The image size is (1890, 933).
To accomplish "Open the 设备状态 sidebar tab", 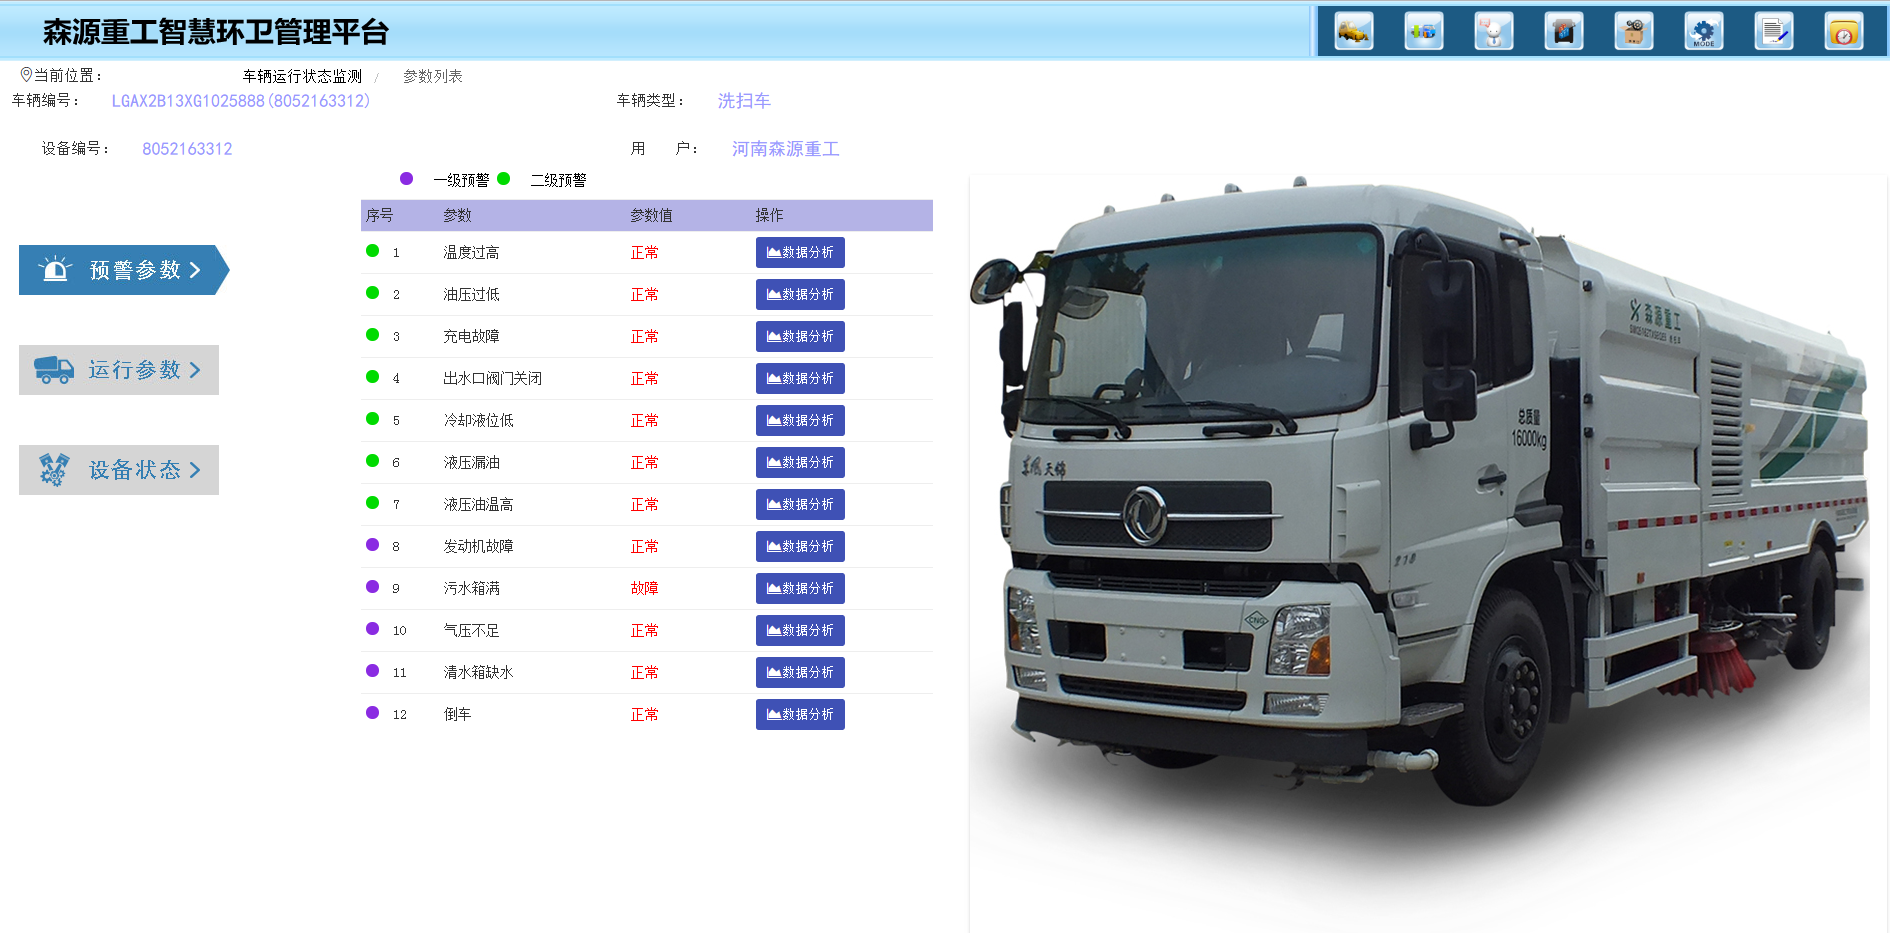I will click(119, 470).
